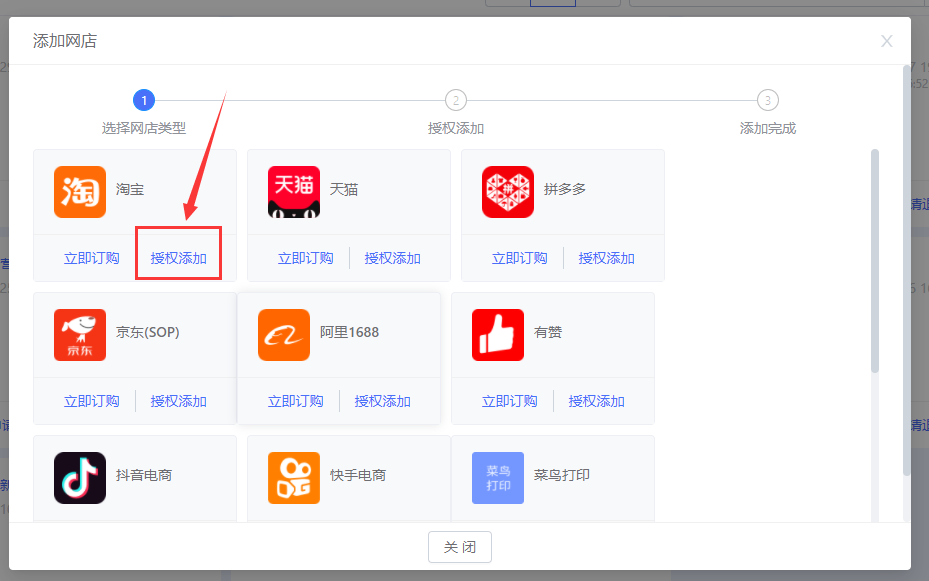Click the 拼多多 store name text

pos(565,189)
